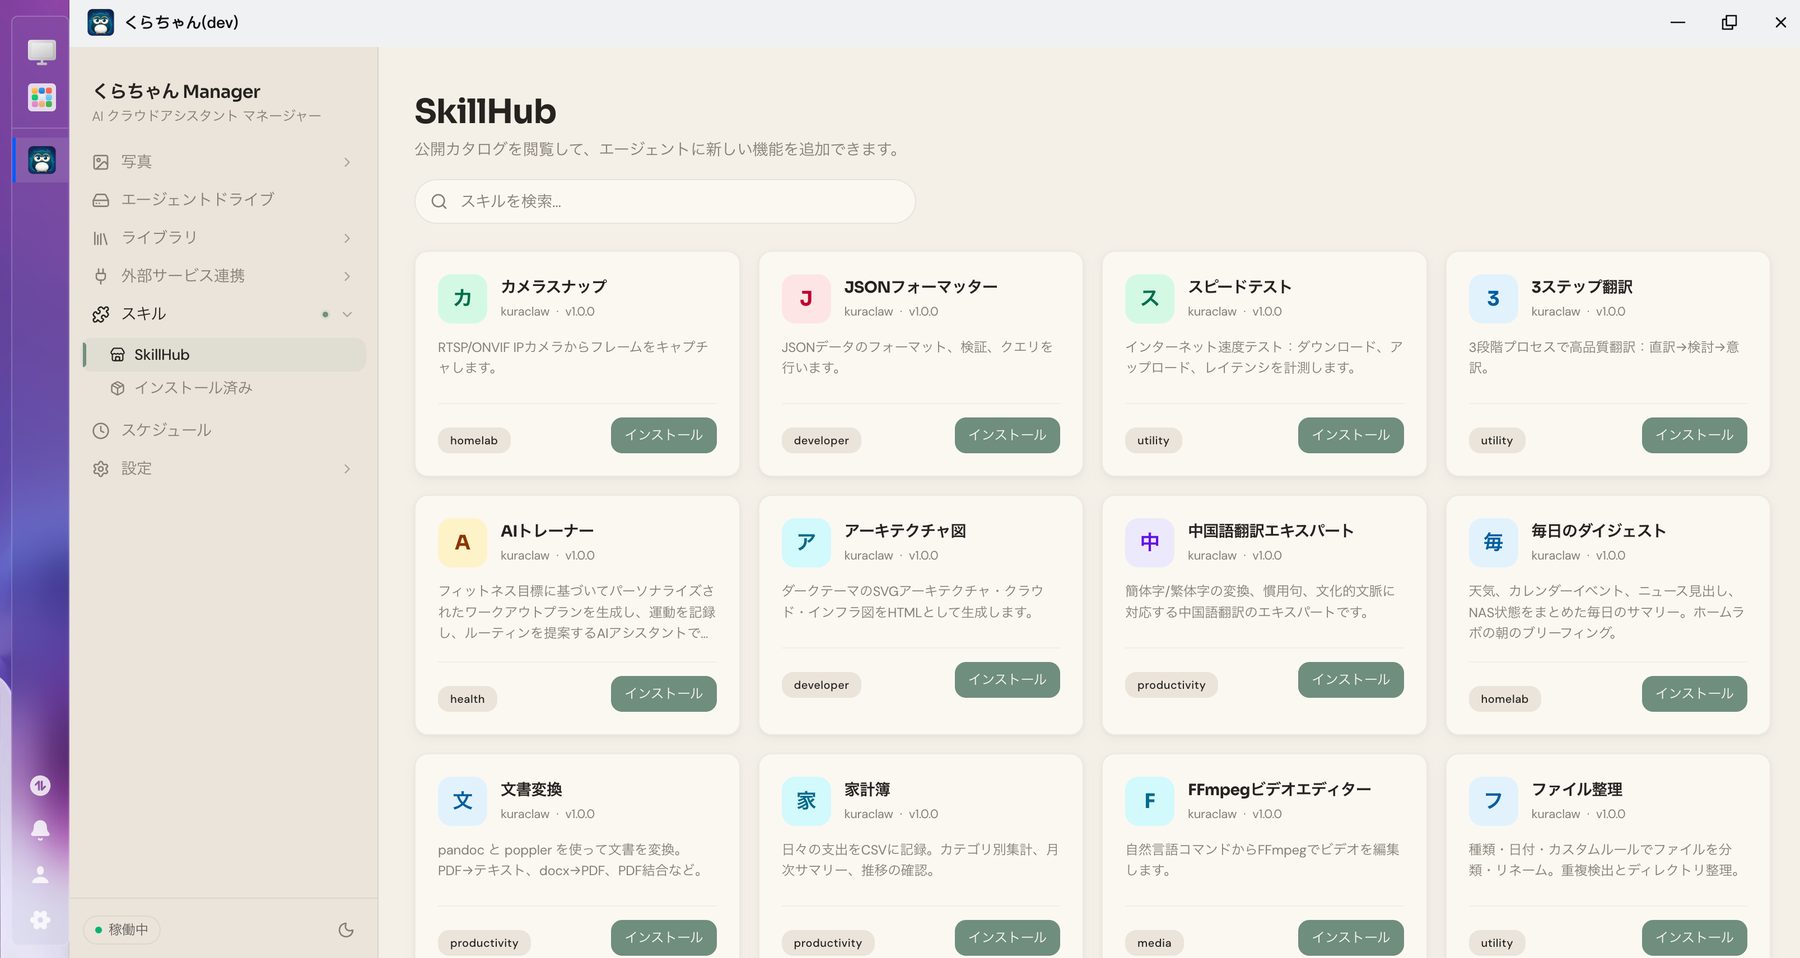Click the 写真 image icon in sidebar
The width and height of the screenshot is (1800, 958).
click(x=101, y=162)
